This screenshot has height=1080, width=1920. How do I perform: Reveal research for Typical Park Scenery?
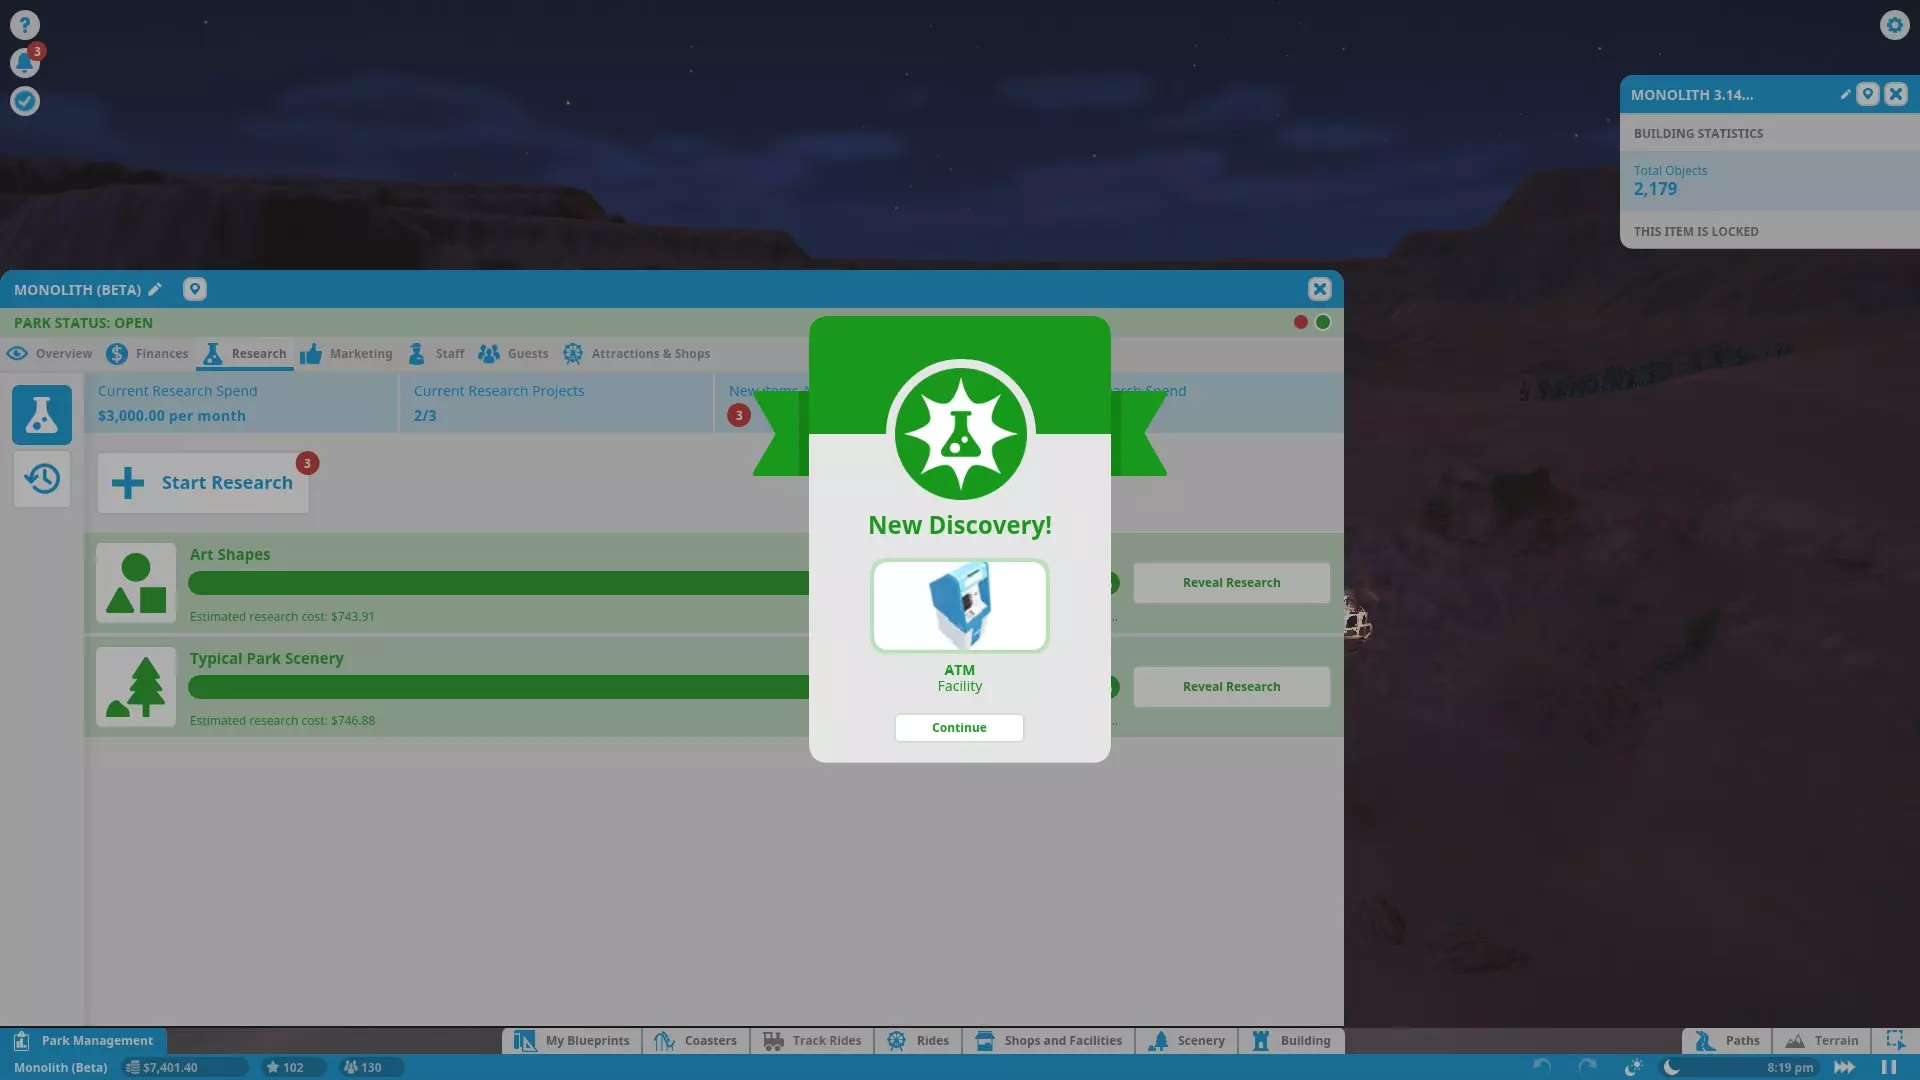1231,686
